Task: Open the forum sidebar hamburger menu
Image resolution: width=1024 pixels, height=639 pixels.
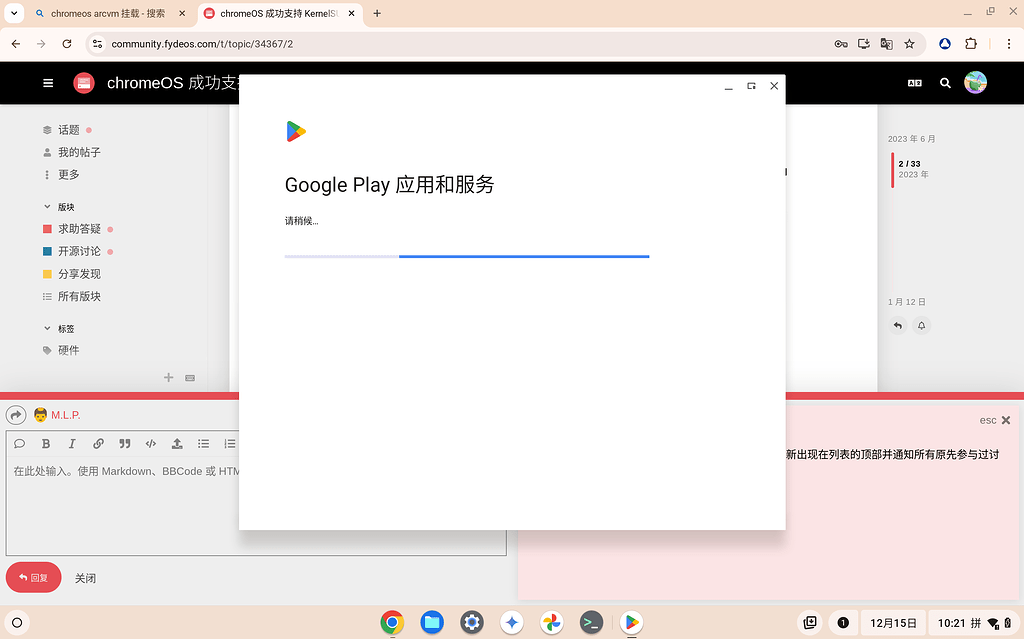Action: (x=48, y=83)
